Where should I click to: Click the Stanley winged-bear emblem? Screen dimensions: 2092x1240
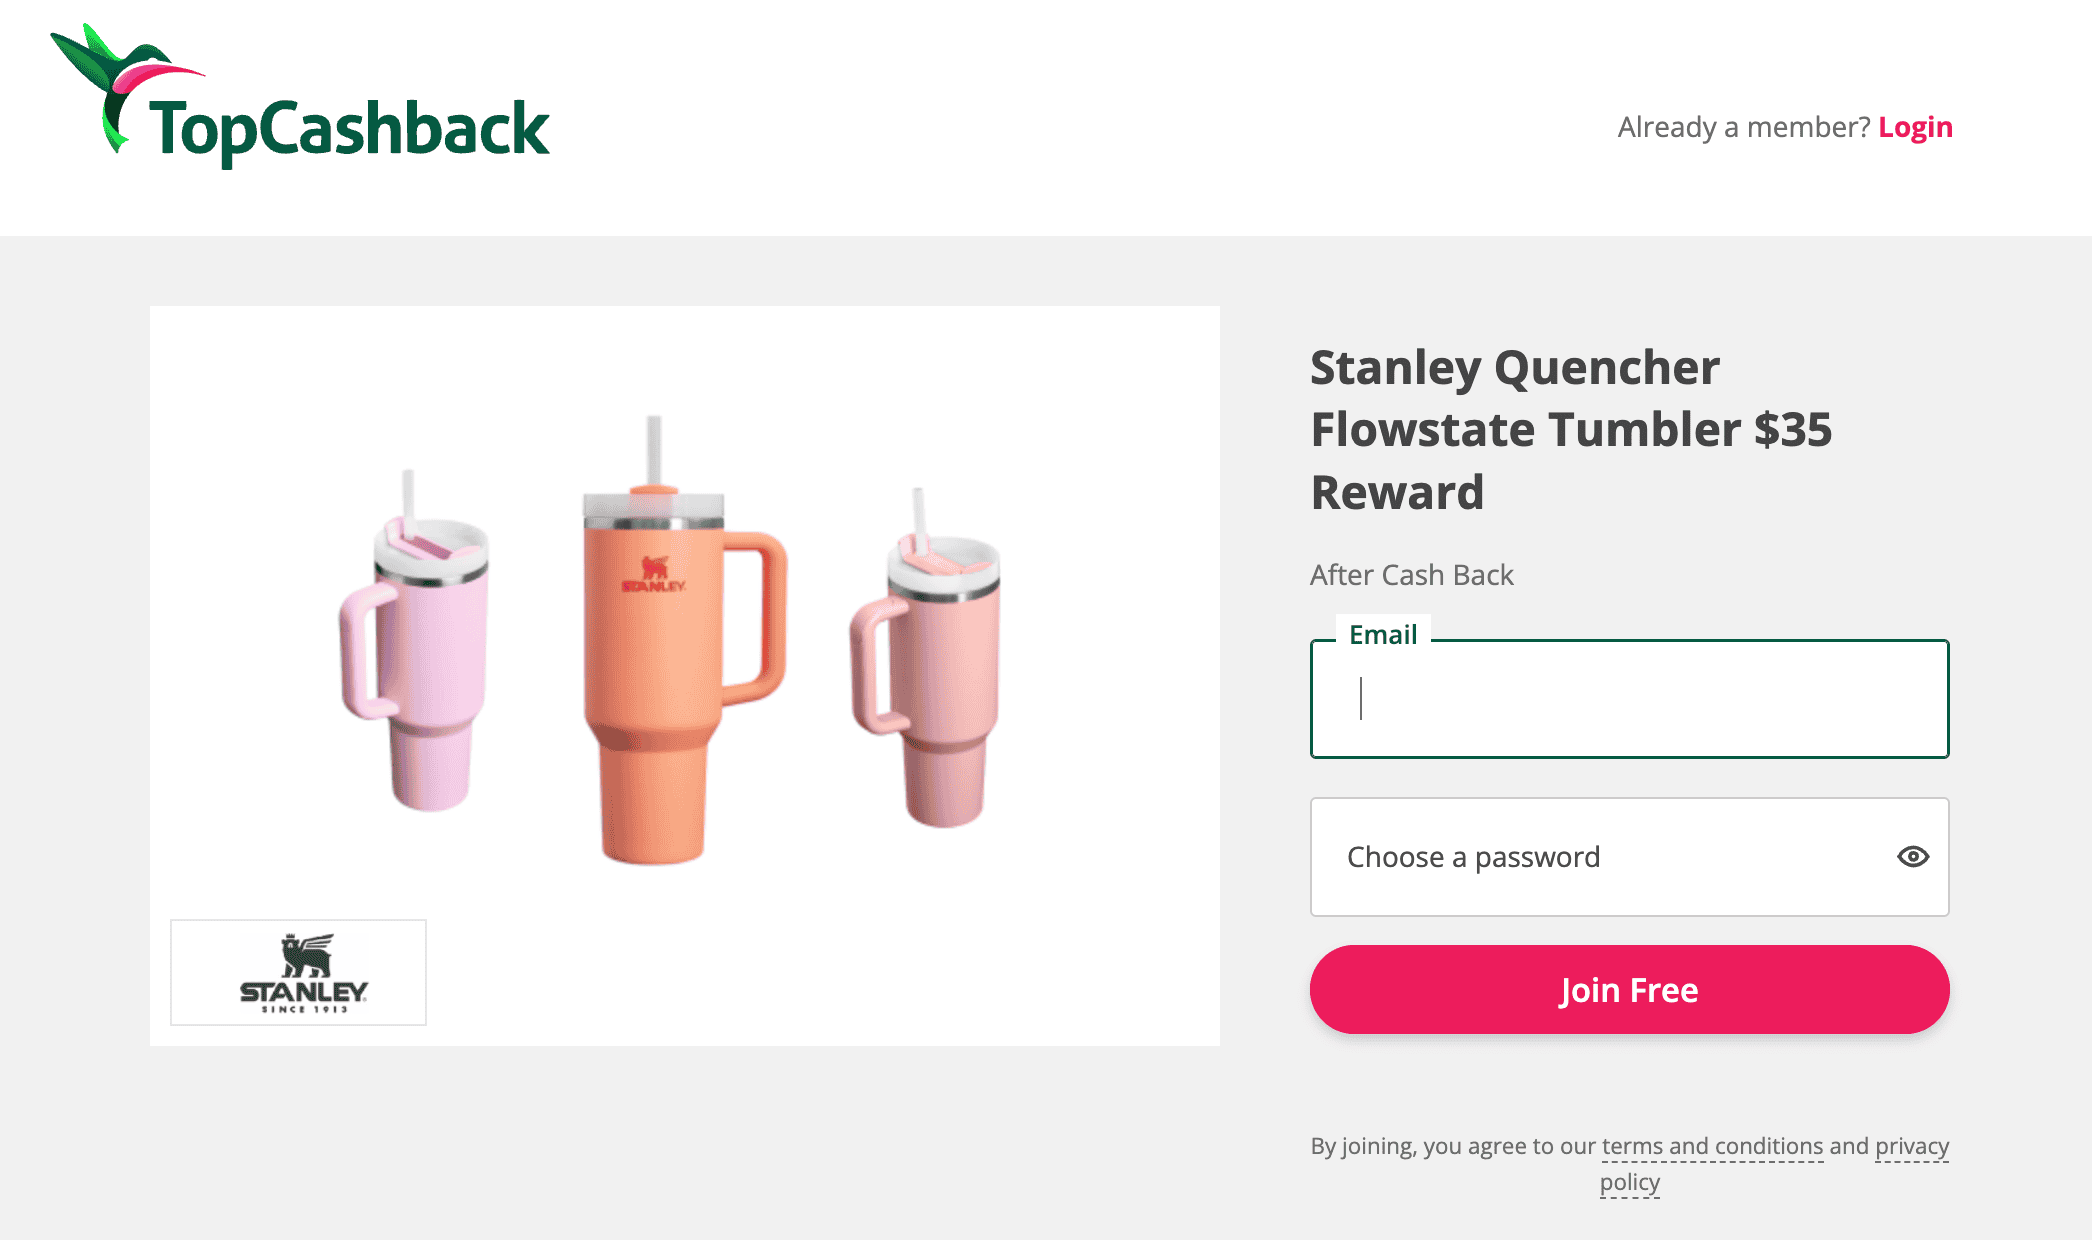pos(303,952)
